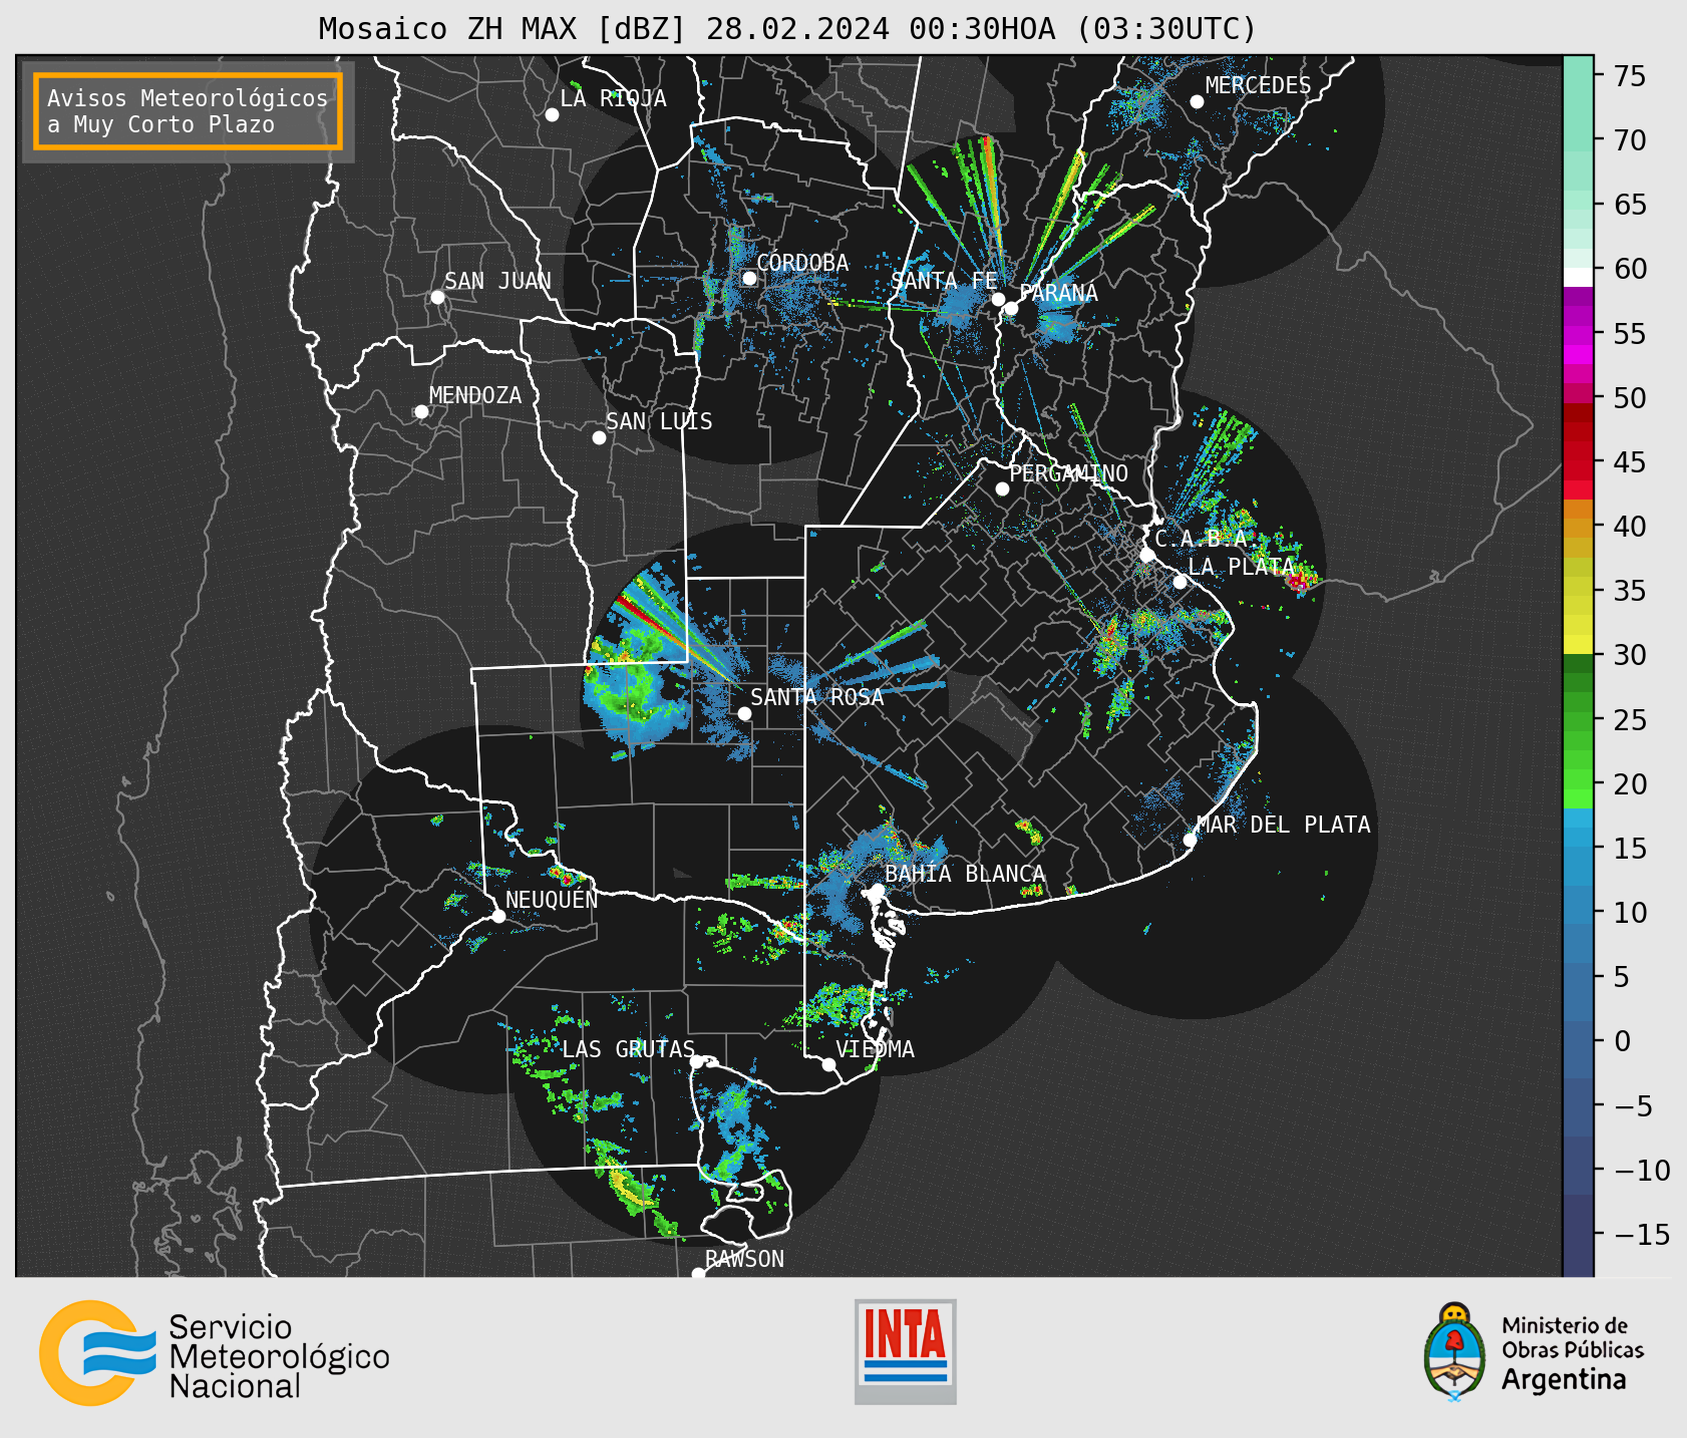The image size is (1687, 1438).
Task: Click the C.A.B.A. city marker dot
Action: (x=1148, y=555)
